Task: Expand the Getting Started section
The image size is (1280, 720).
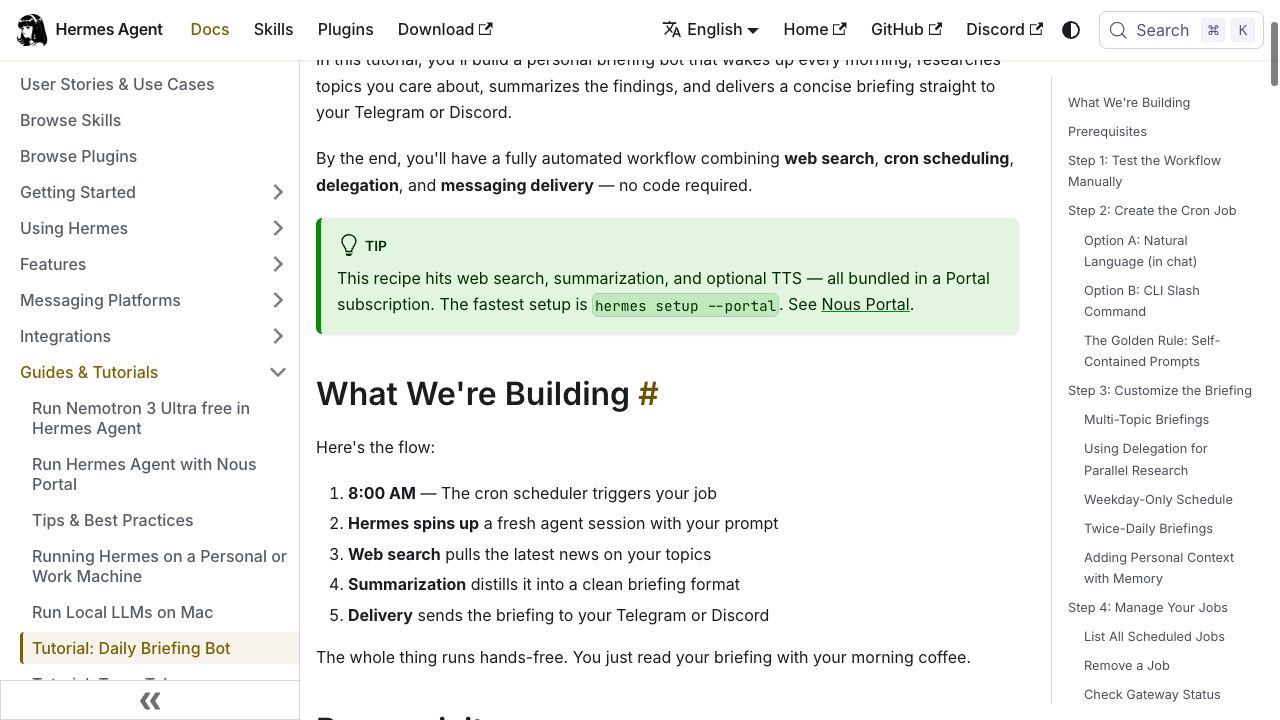Action: pos(278,192)
